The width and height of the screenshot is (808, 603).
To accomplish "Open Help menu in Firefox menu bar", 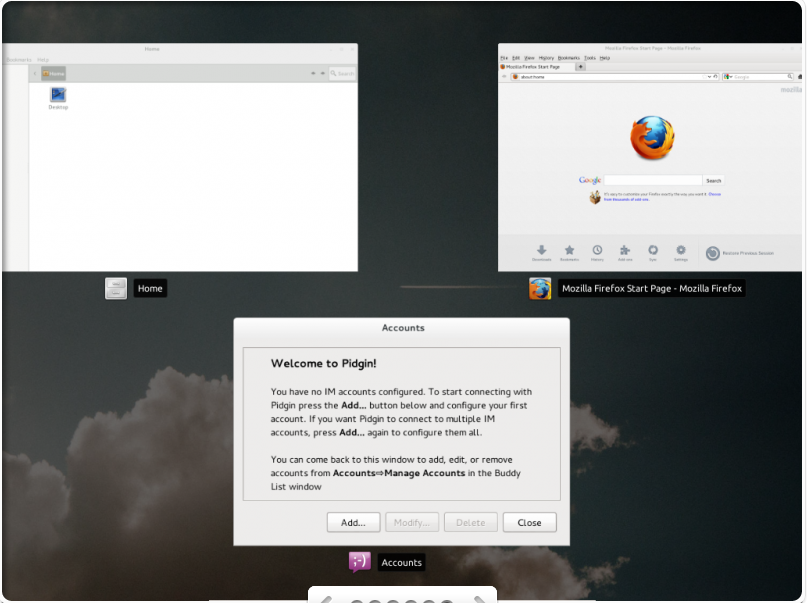I will pos(605,58).
